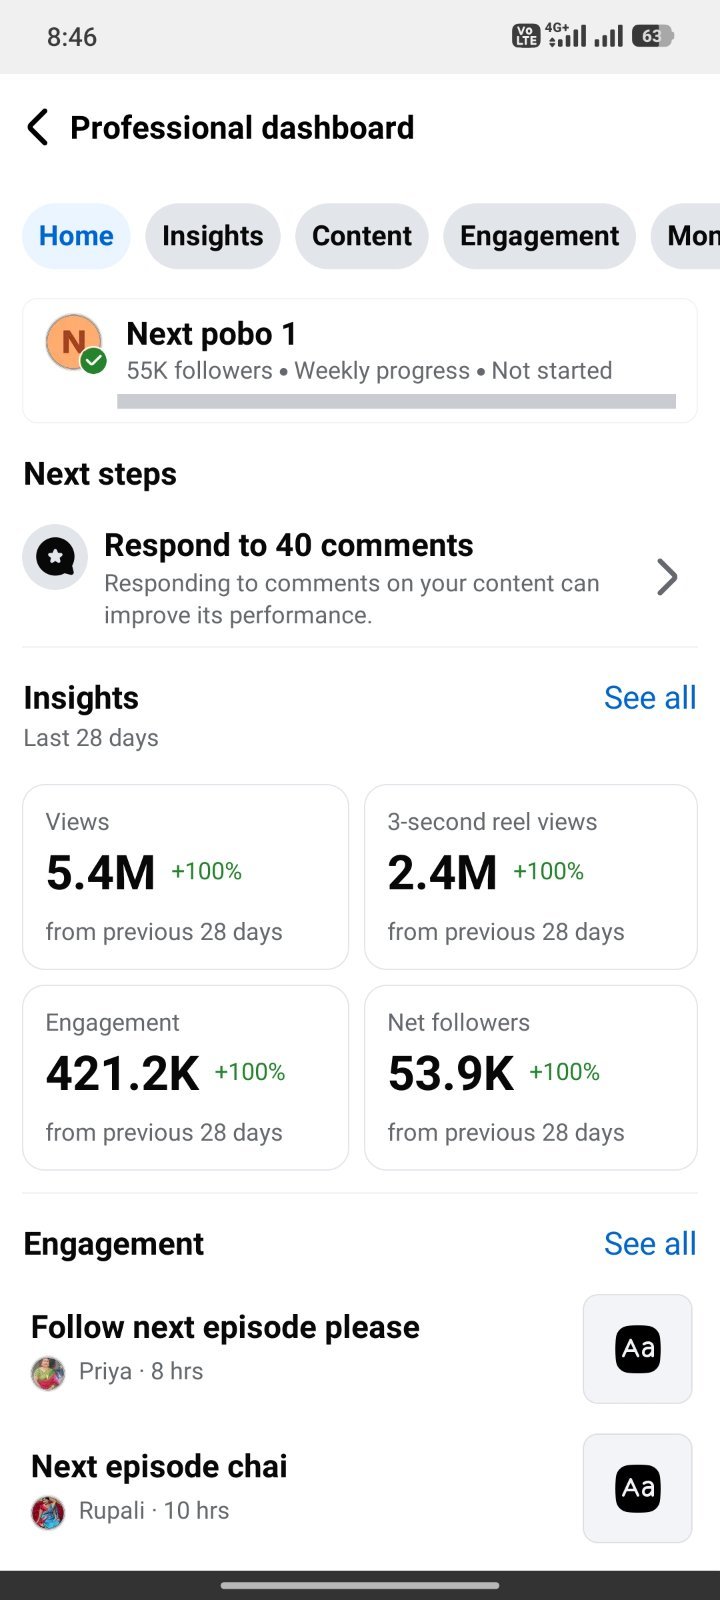
Task: Tap the comment star icon in Next steps
Action: [56, 557]
